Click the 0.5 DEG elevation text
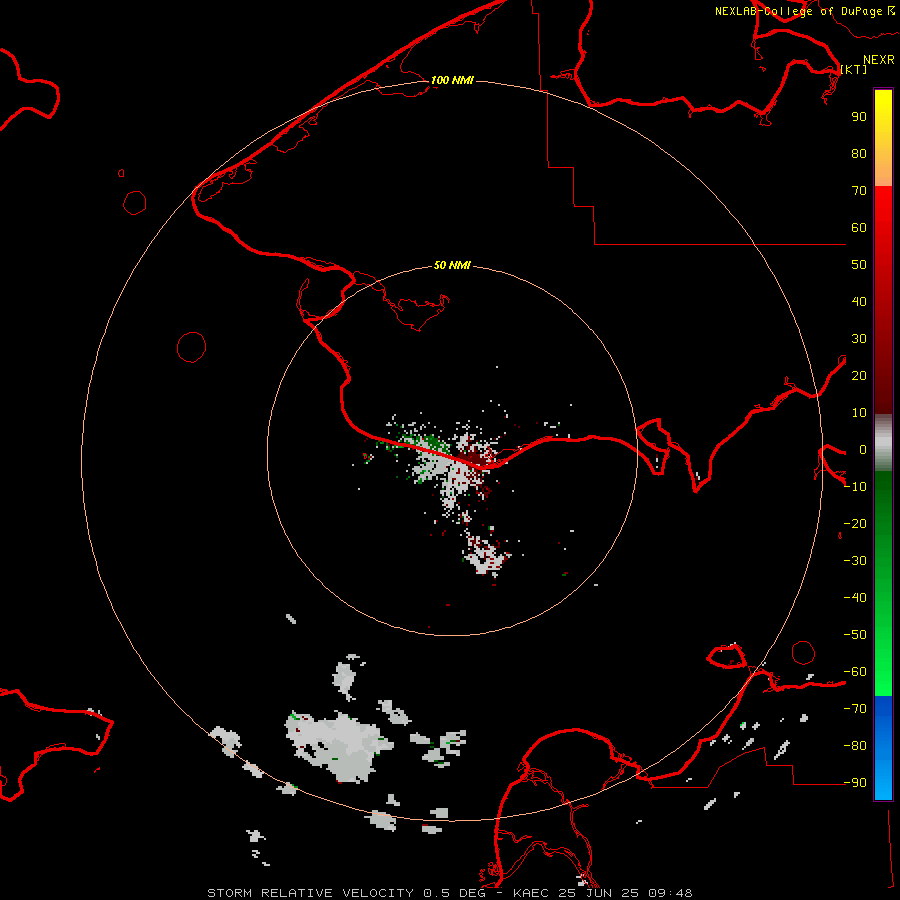The image size is (900, 900). point(455,893)
